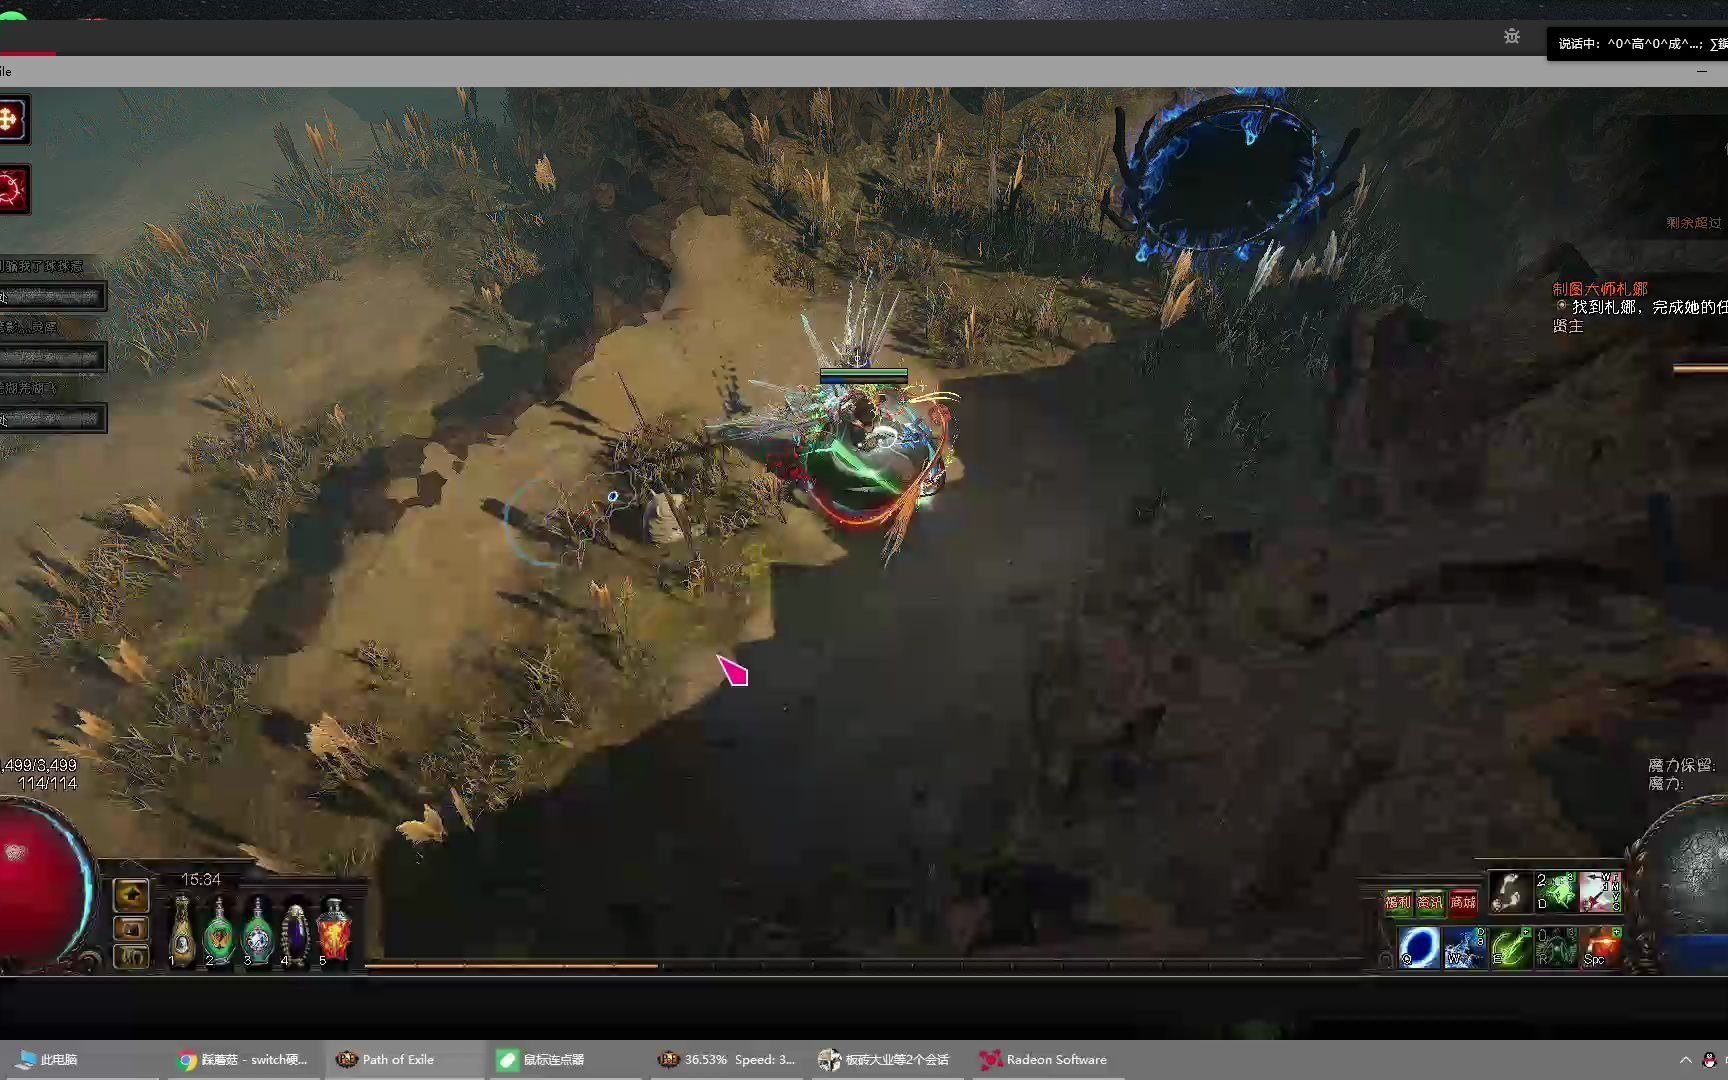
Task: Select the green bow skill bound to E
Action: (x=1510, y=947)
